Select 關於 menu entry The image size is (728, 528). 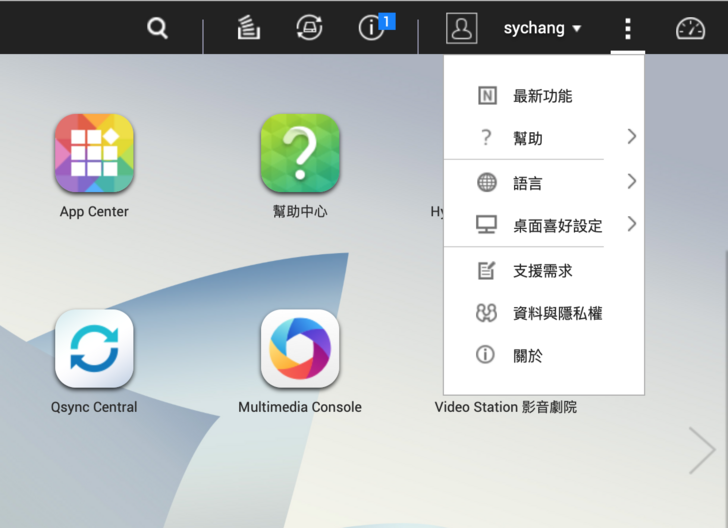coord(544,356)
